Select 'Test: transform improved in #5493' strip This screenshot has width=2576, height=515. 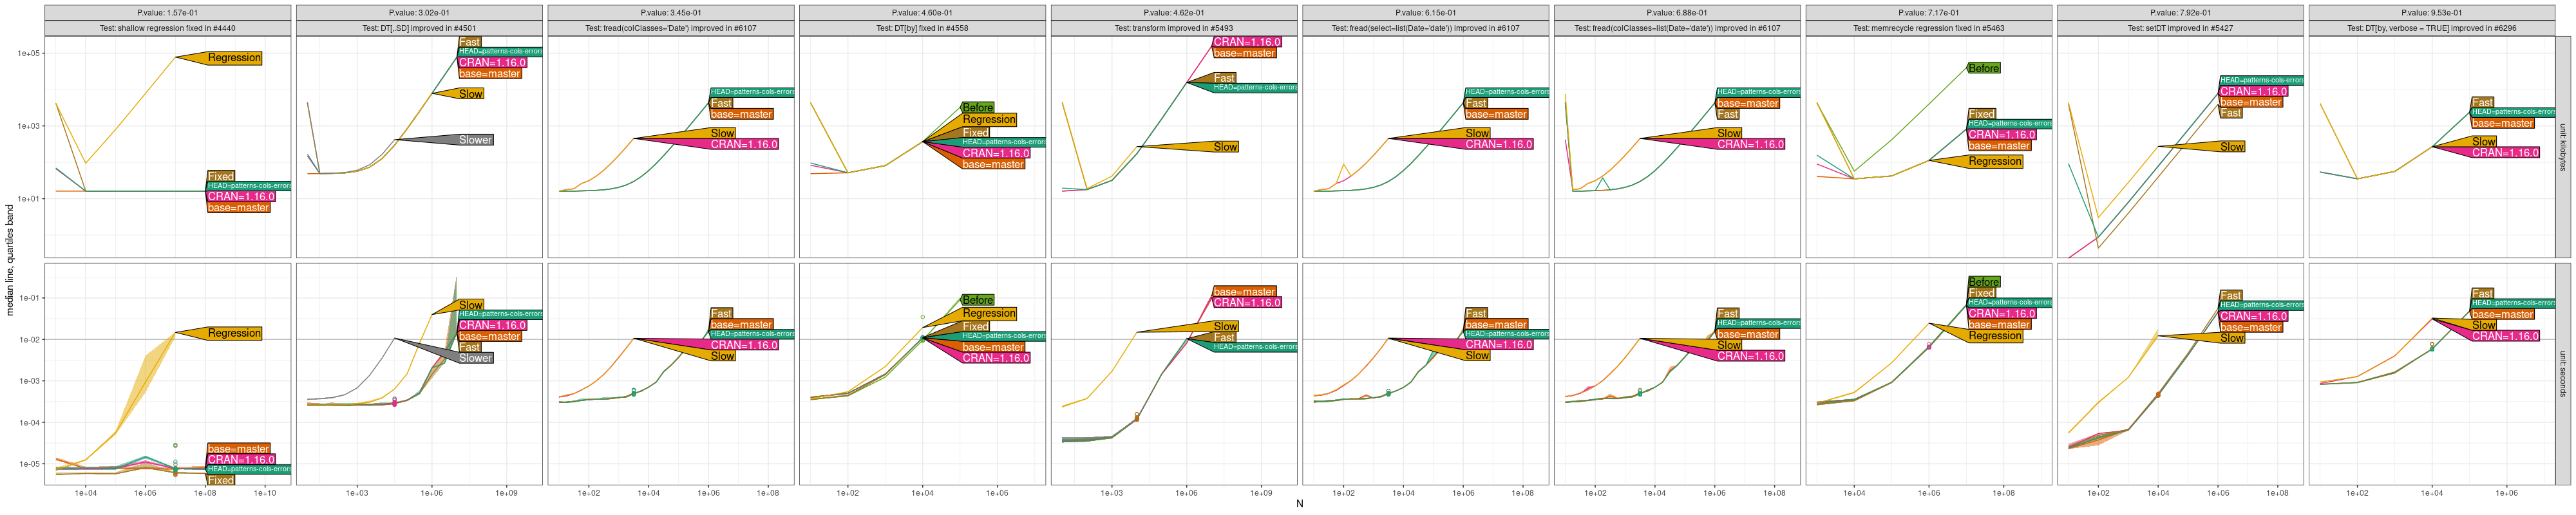click(x=1174, y=28)
